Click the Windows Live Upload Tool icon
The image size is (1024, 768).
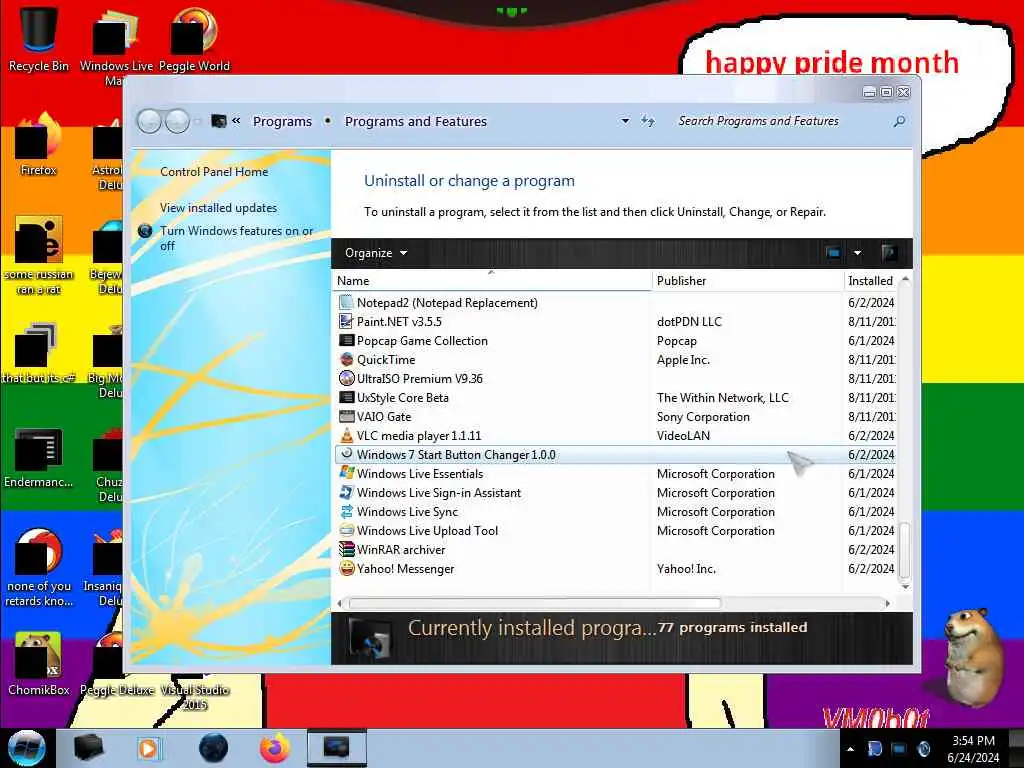pos(346,530)
